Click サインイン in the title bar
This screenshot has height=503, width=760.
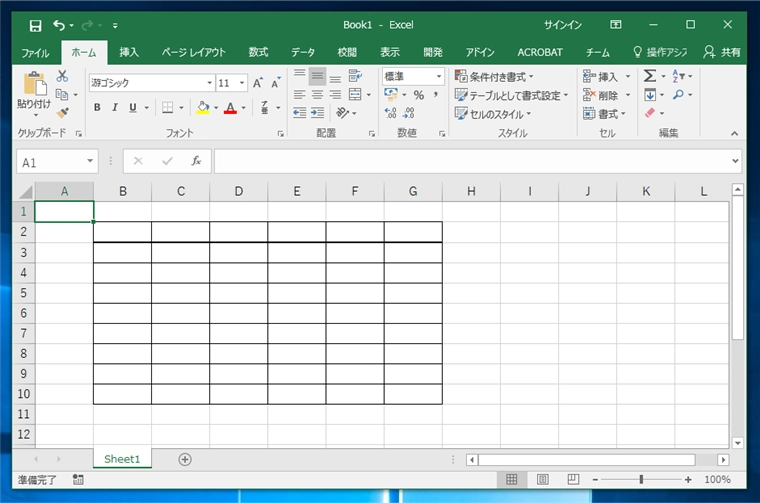point(563,25)
